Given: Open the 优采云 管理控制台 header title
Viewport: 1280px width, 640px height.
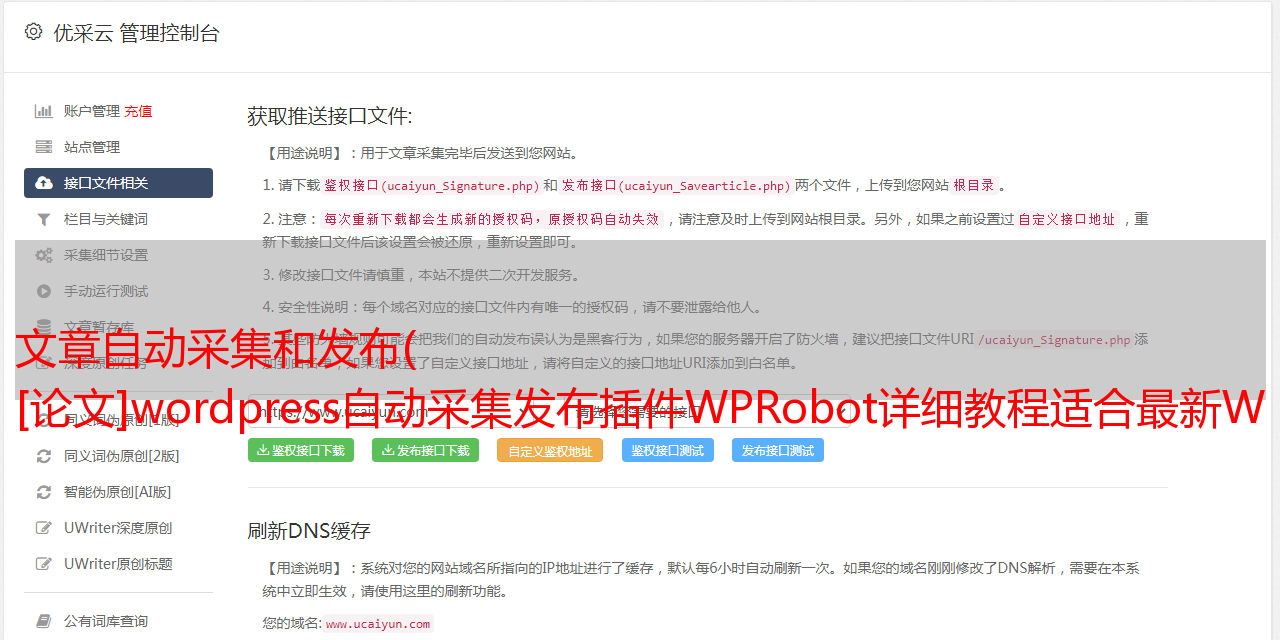Looking at the screenshot, I should point(136,33).
